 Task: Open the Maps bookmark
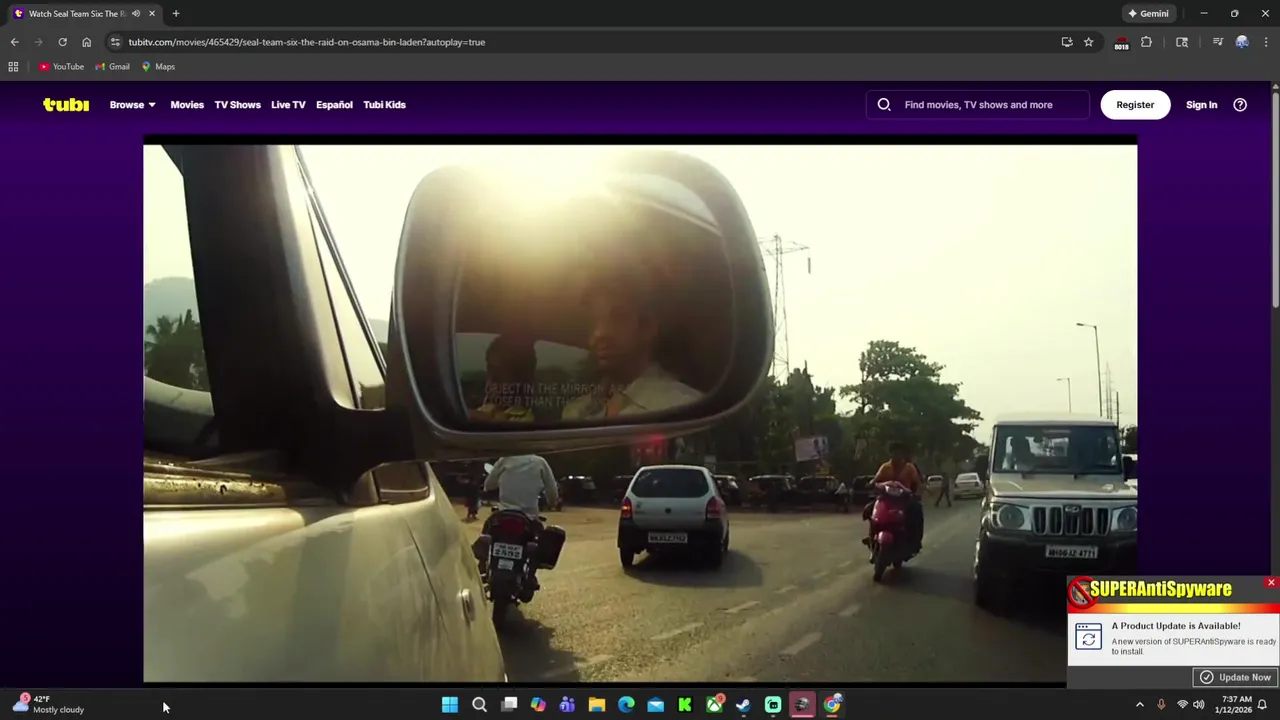158,67
